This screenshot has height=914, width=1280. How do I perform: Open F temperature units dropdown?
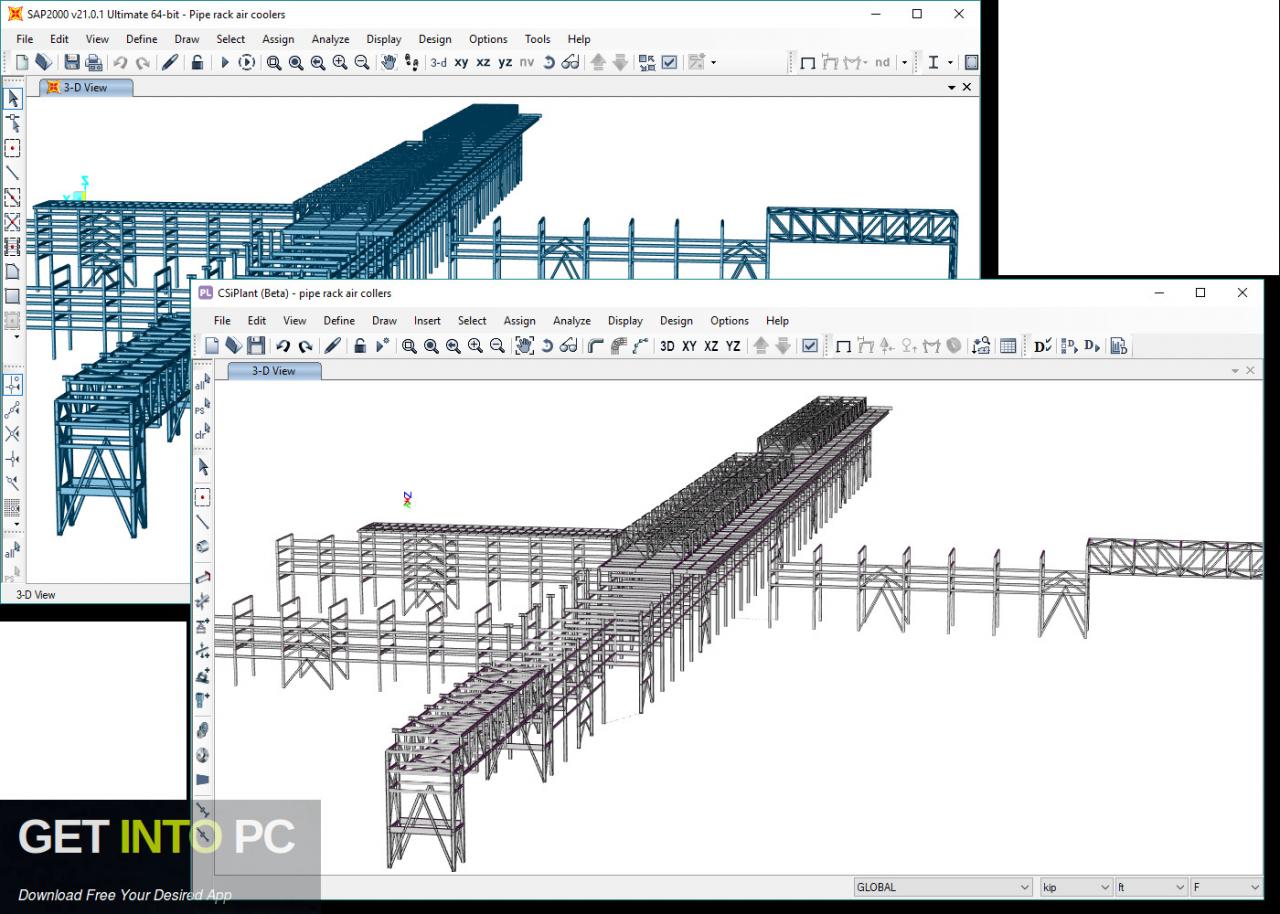coord(1226,887)
